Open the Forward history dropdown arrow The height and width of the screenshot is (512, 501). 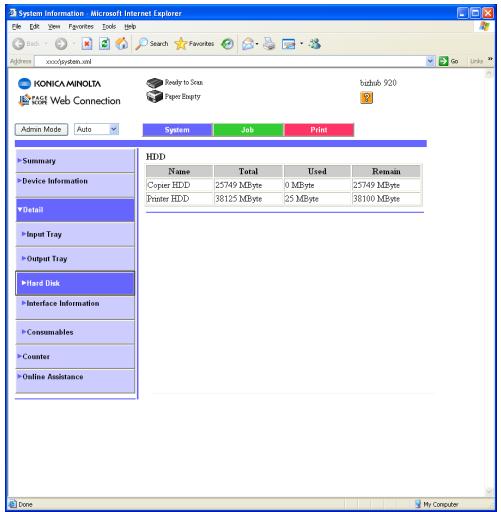click(74, 44)
